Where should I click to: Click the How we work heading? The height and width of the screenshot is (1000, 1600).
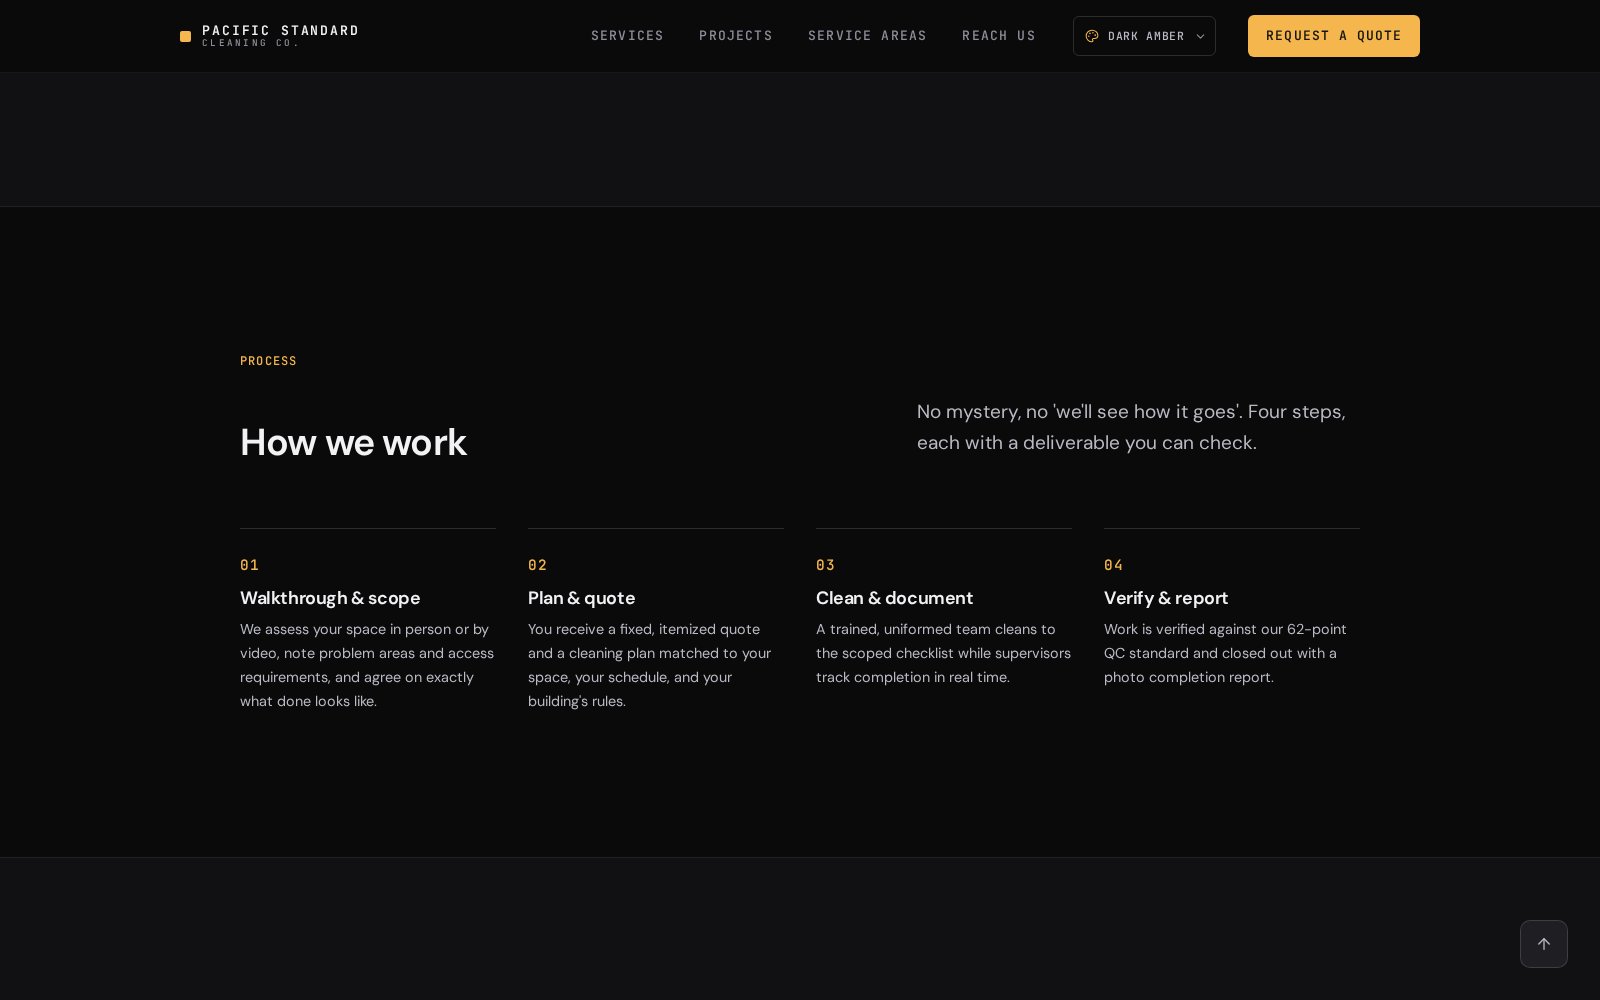[x=353, y=442]
